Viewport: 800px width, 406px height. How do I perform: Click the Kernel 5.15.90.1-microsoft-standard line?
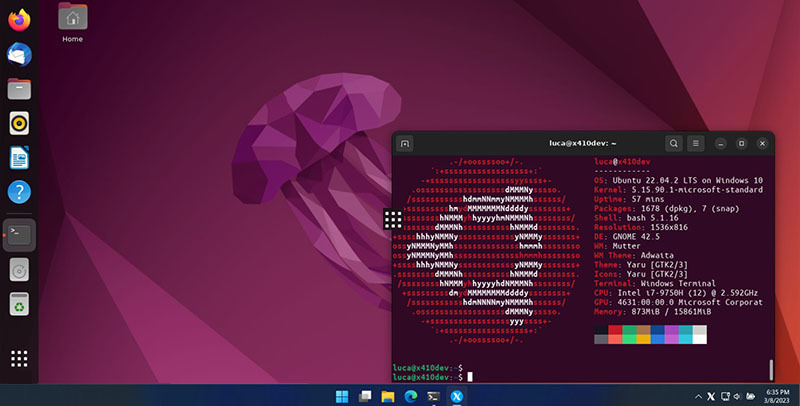[678, 190]
